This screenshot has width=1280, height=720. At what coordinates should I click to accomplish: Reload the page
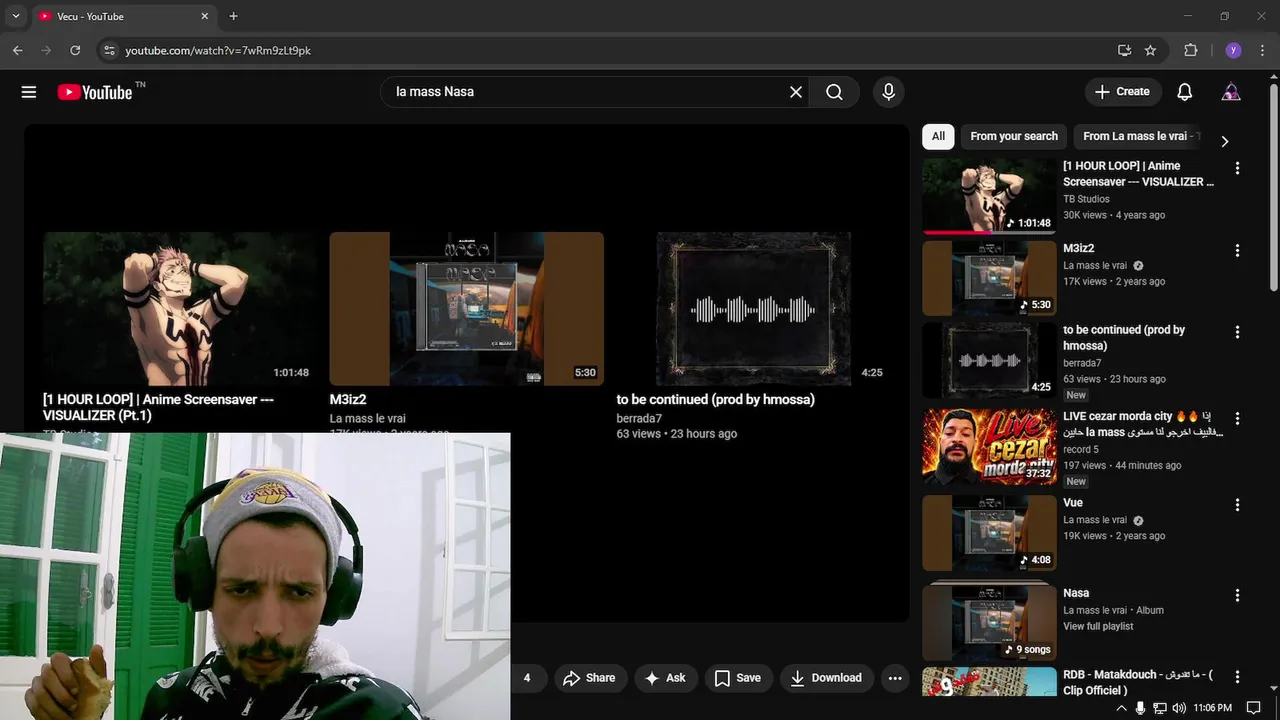(x=75, y=50)
